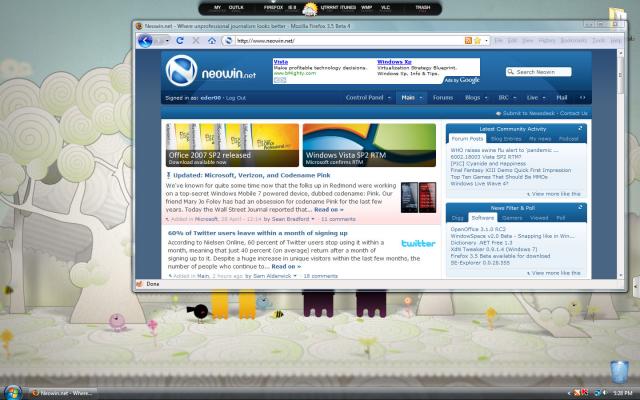Switch to the Software tab
The height and width of the screenshot is (400, 640).
click(x=482, y=218)
